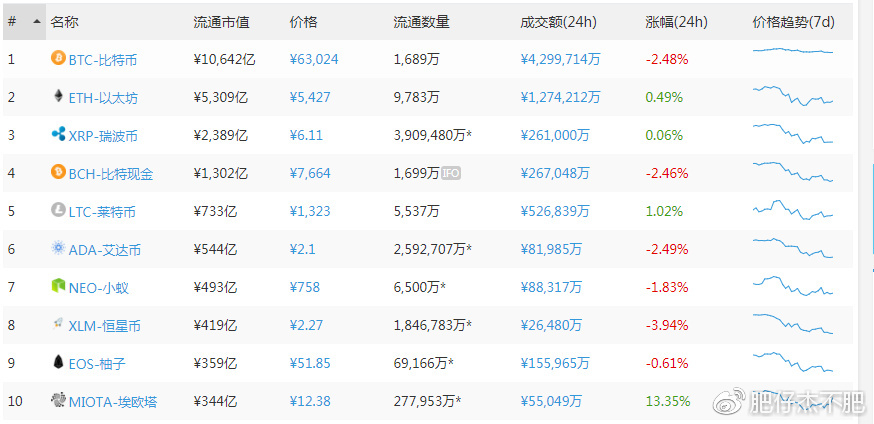Click the Litecoin silver coin icon
Viewport: 874px width, 424px height.
[59, 211]
